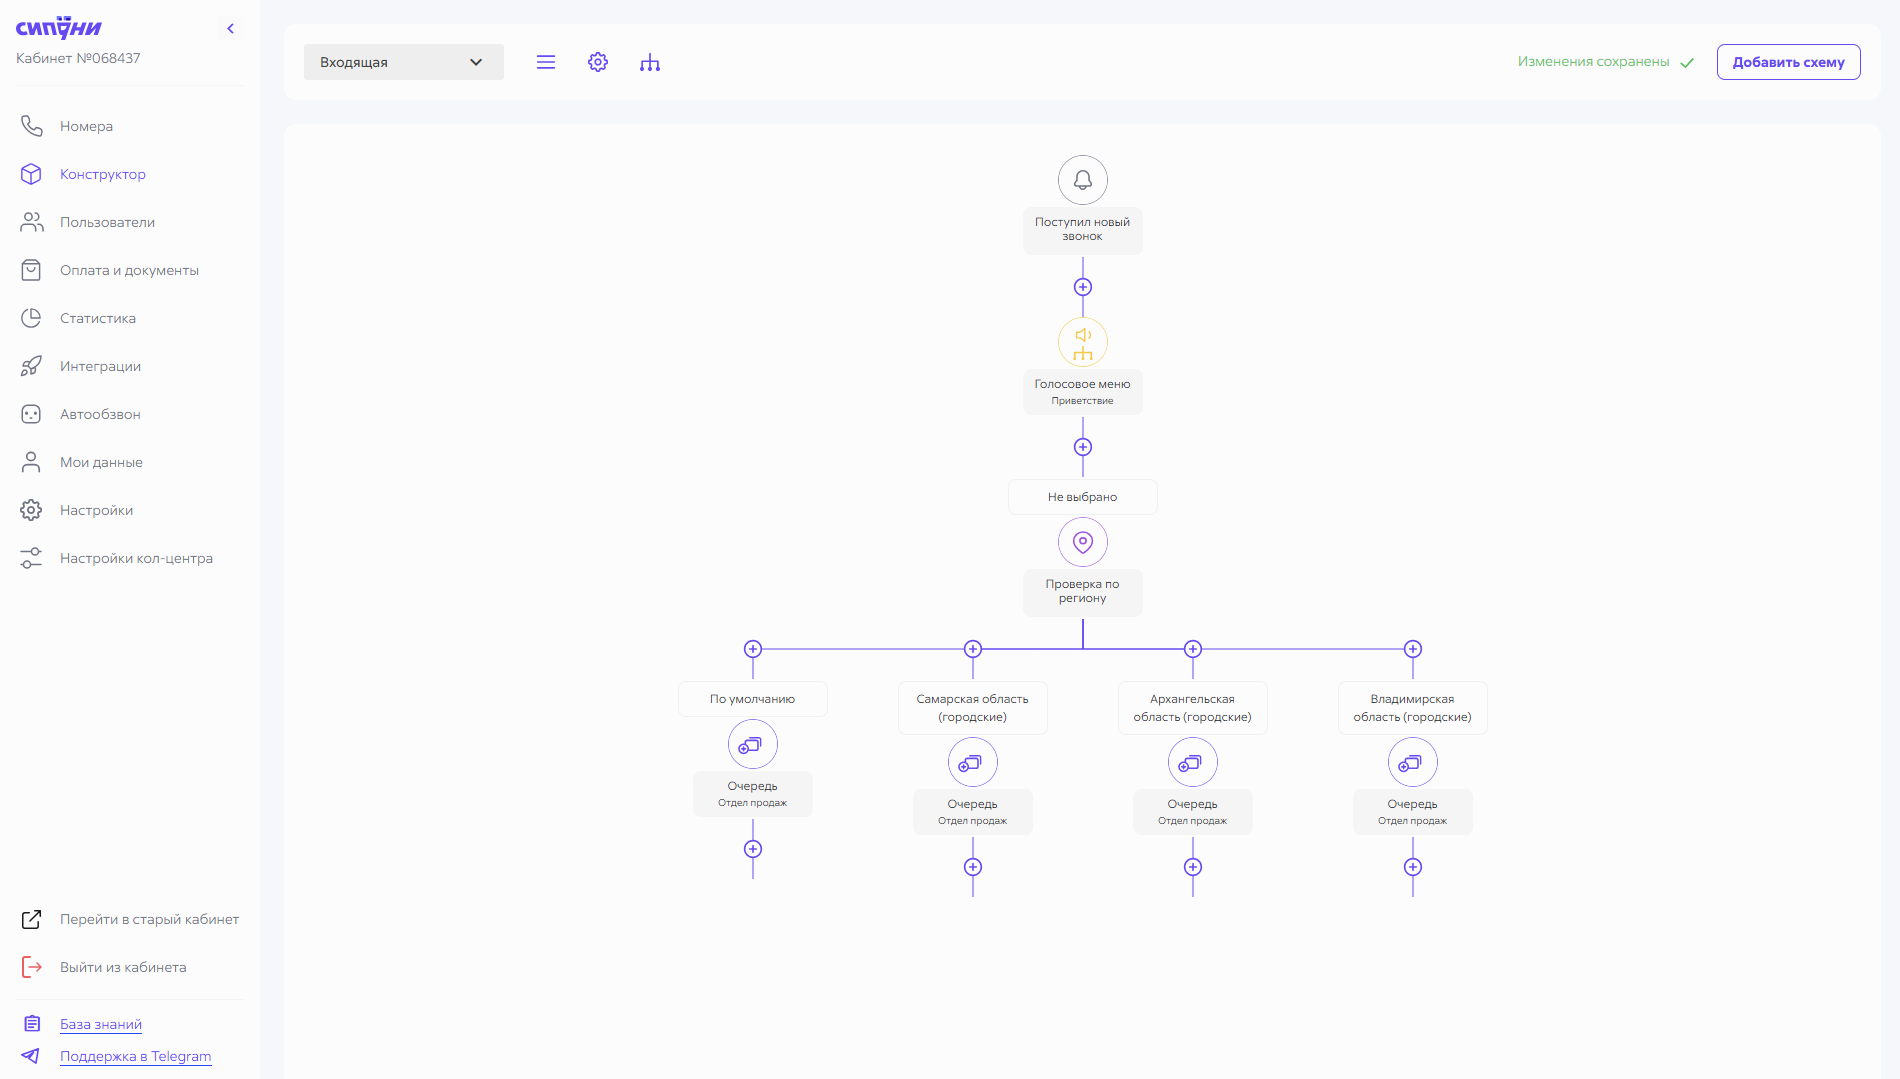Open 'Настройки кол-центра' section
Viewport: 1900px width, 1079px height.
pyautogui.click(x=136, y=558)
